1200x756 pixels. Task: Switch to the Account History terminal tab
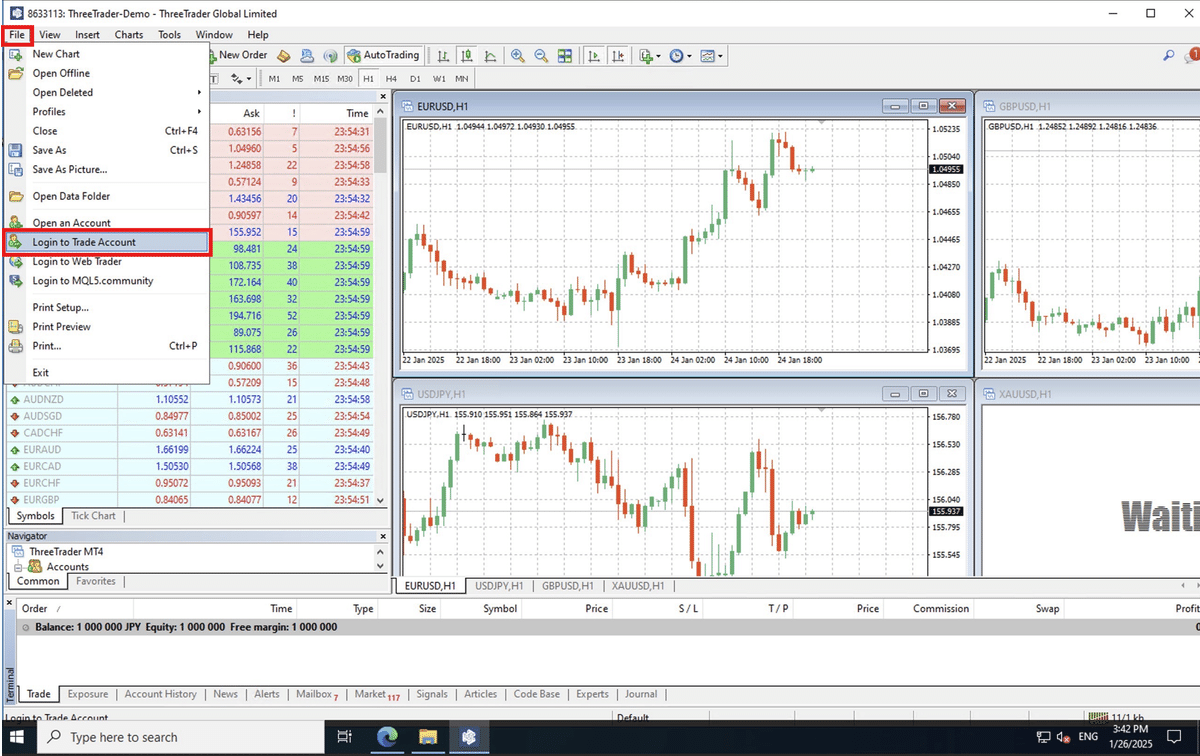point(160,694)
